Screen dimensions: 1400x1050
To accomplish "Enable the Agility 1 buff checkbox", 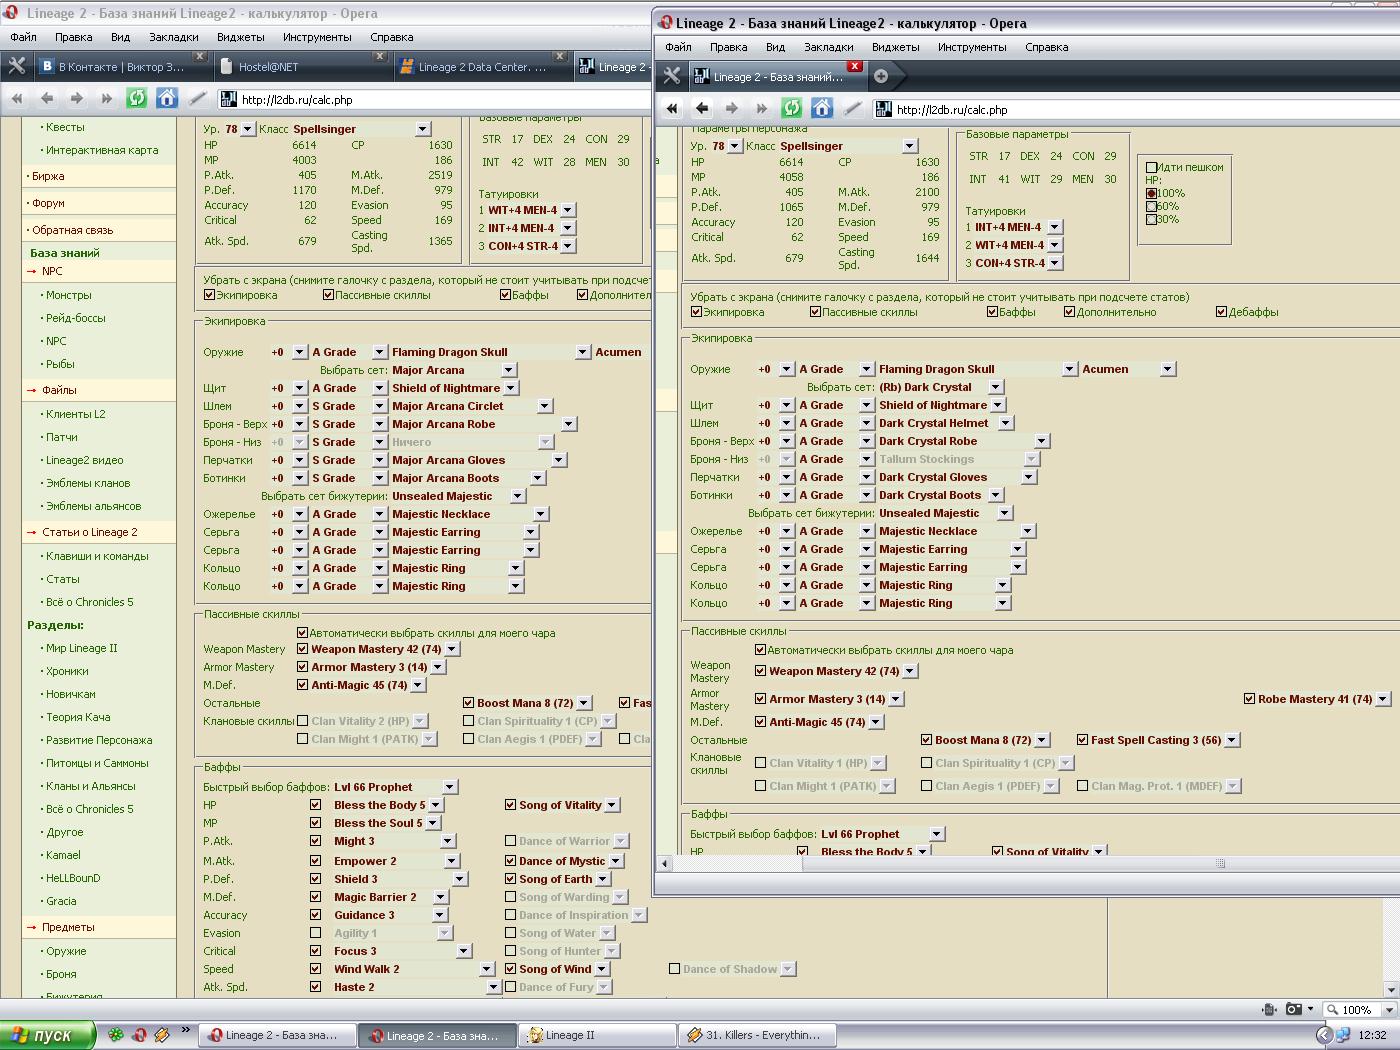I will (x=316, y=933).
